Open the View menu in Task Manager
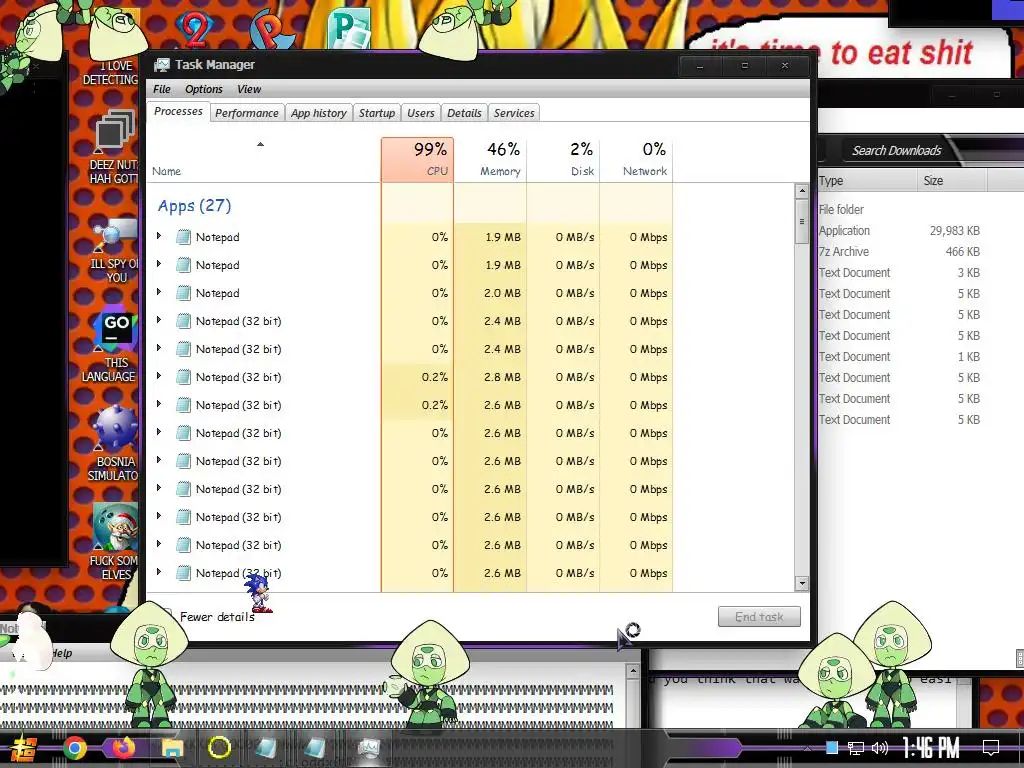 coord(249,89)
